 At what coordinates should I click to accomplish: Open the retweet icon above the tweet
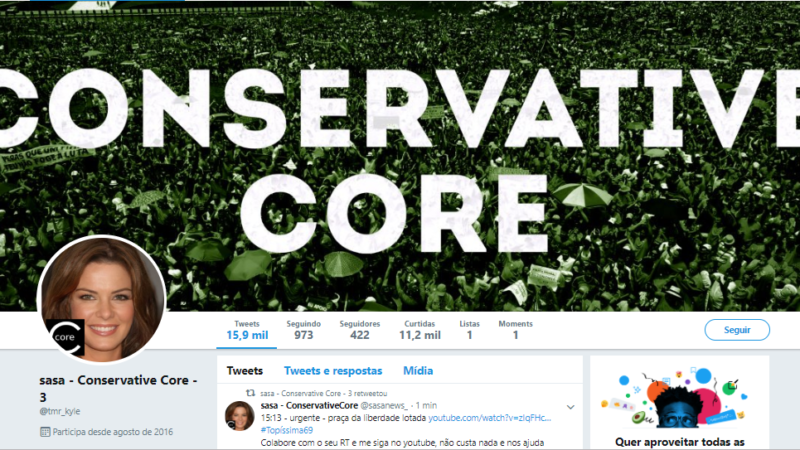[250, 393]
